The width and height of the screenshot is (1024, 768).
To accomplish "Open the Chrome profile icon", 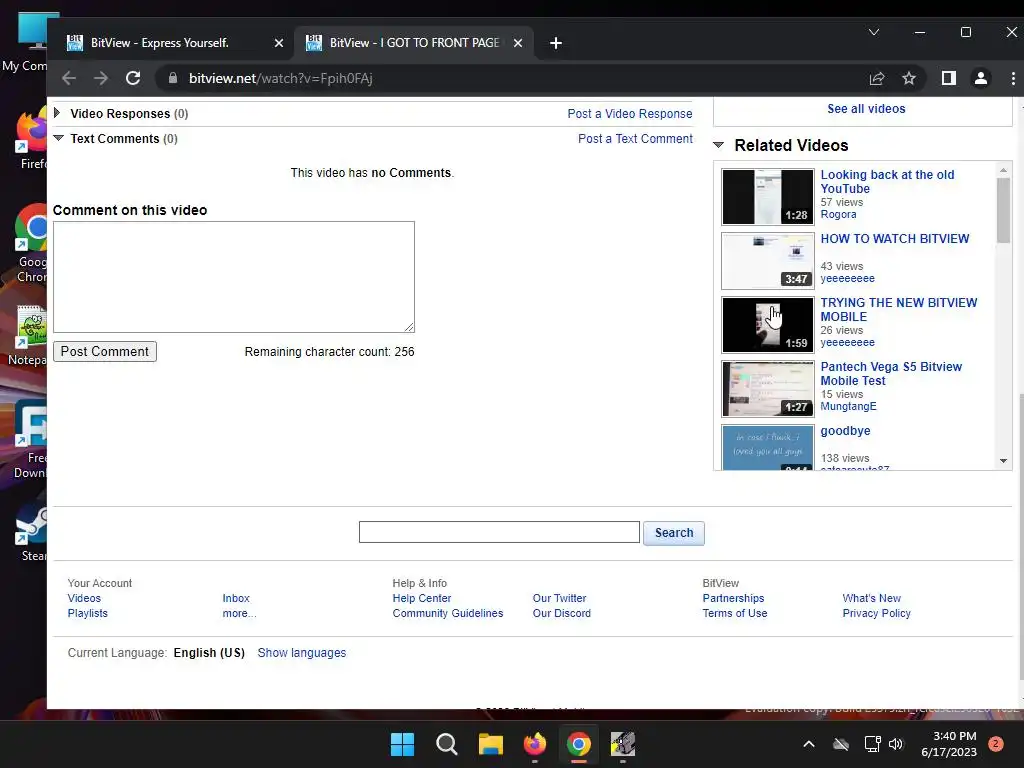I will [x=980, y=78].
